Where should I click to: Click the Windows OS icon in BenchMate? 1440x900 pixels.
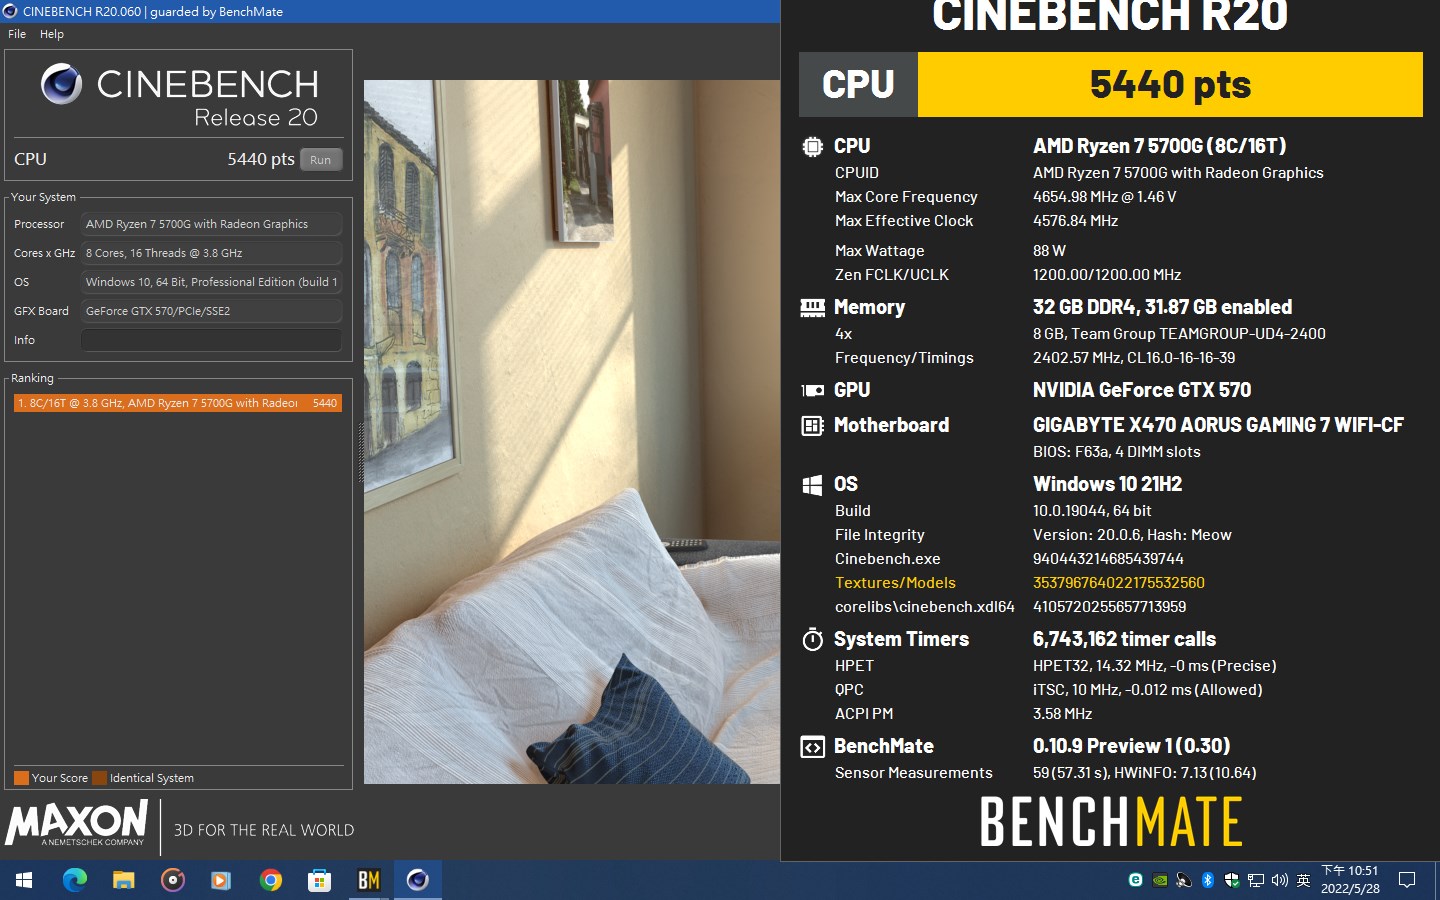pyautogui.click(x=812, y=485)
